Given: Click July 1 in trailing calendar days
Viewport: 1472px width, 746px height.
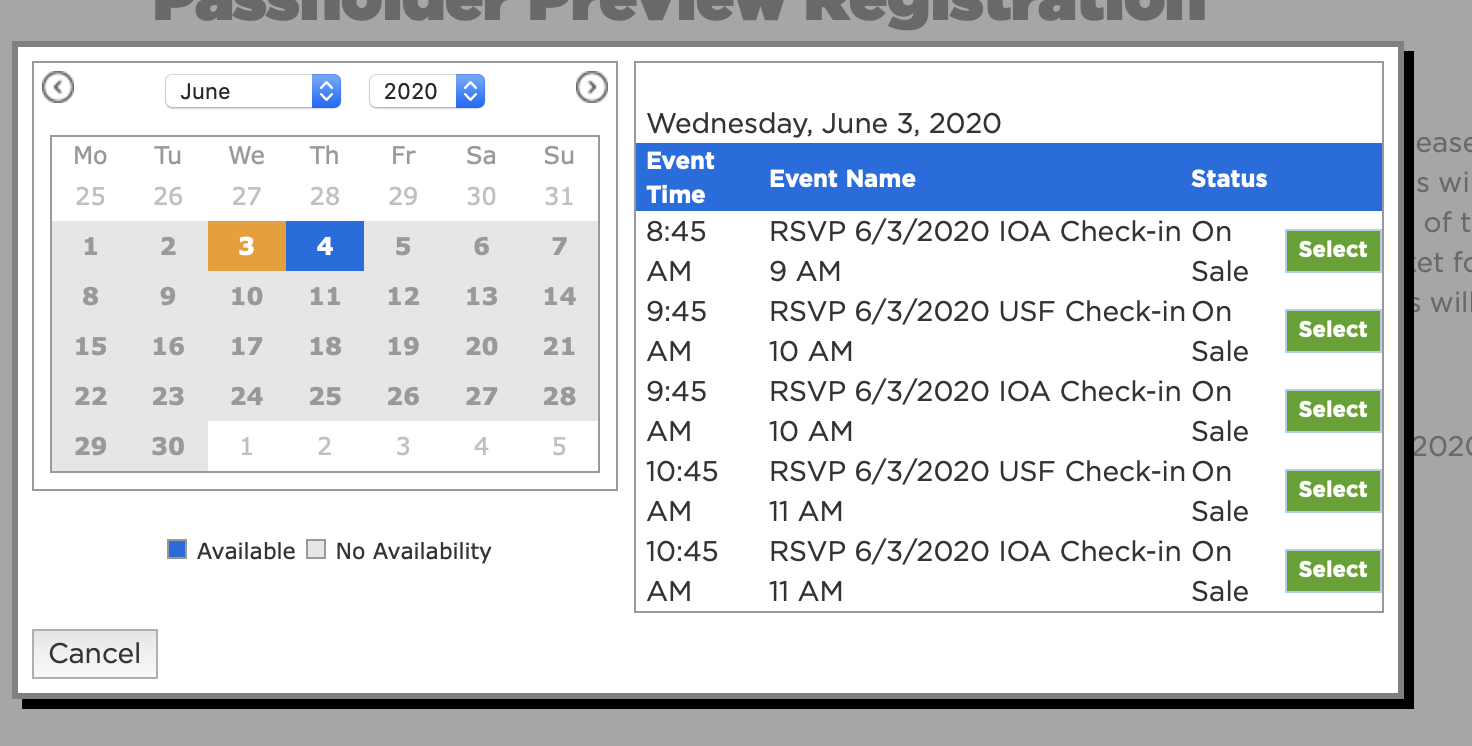Looking at the screenshot, I should coord(247,446).
